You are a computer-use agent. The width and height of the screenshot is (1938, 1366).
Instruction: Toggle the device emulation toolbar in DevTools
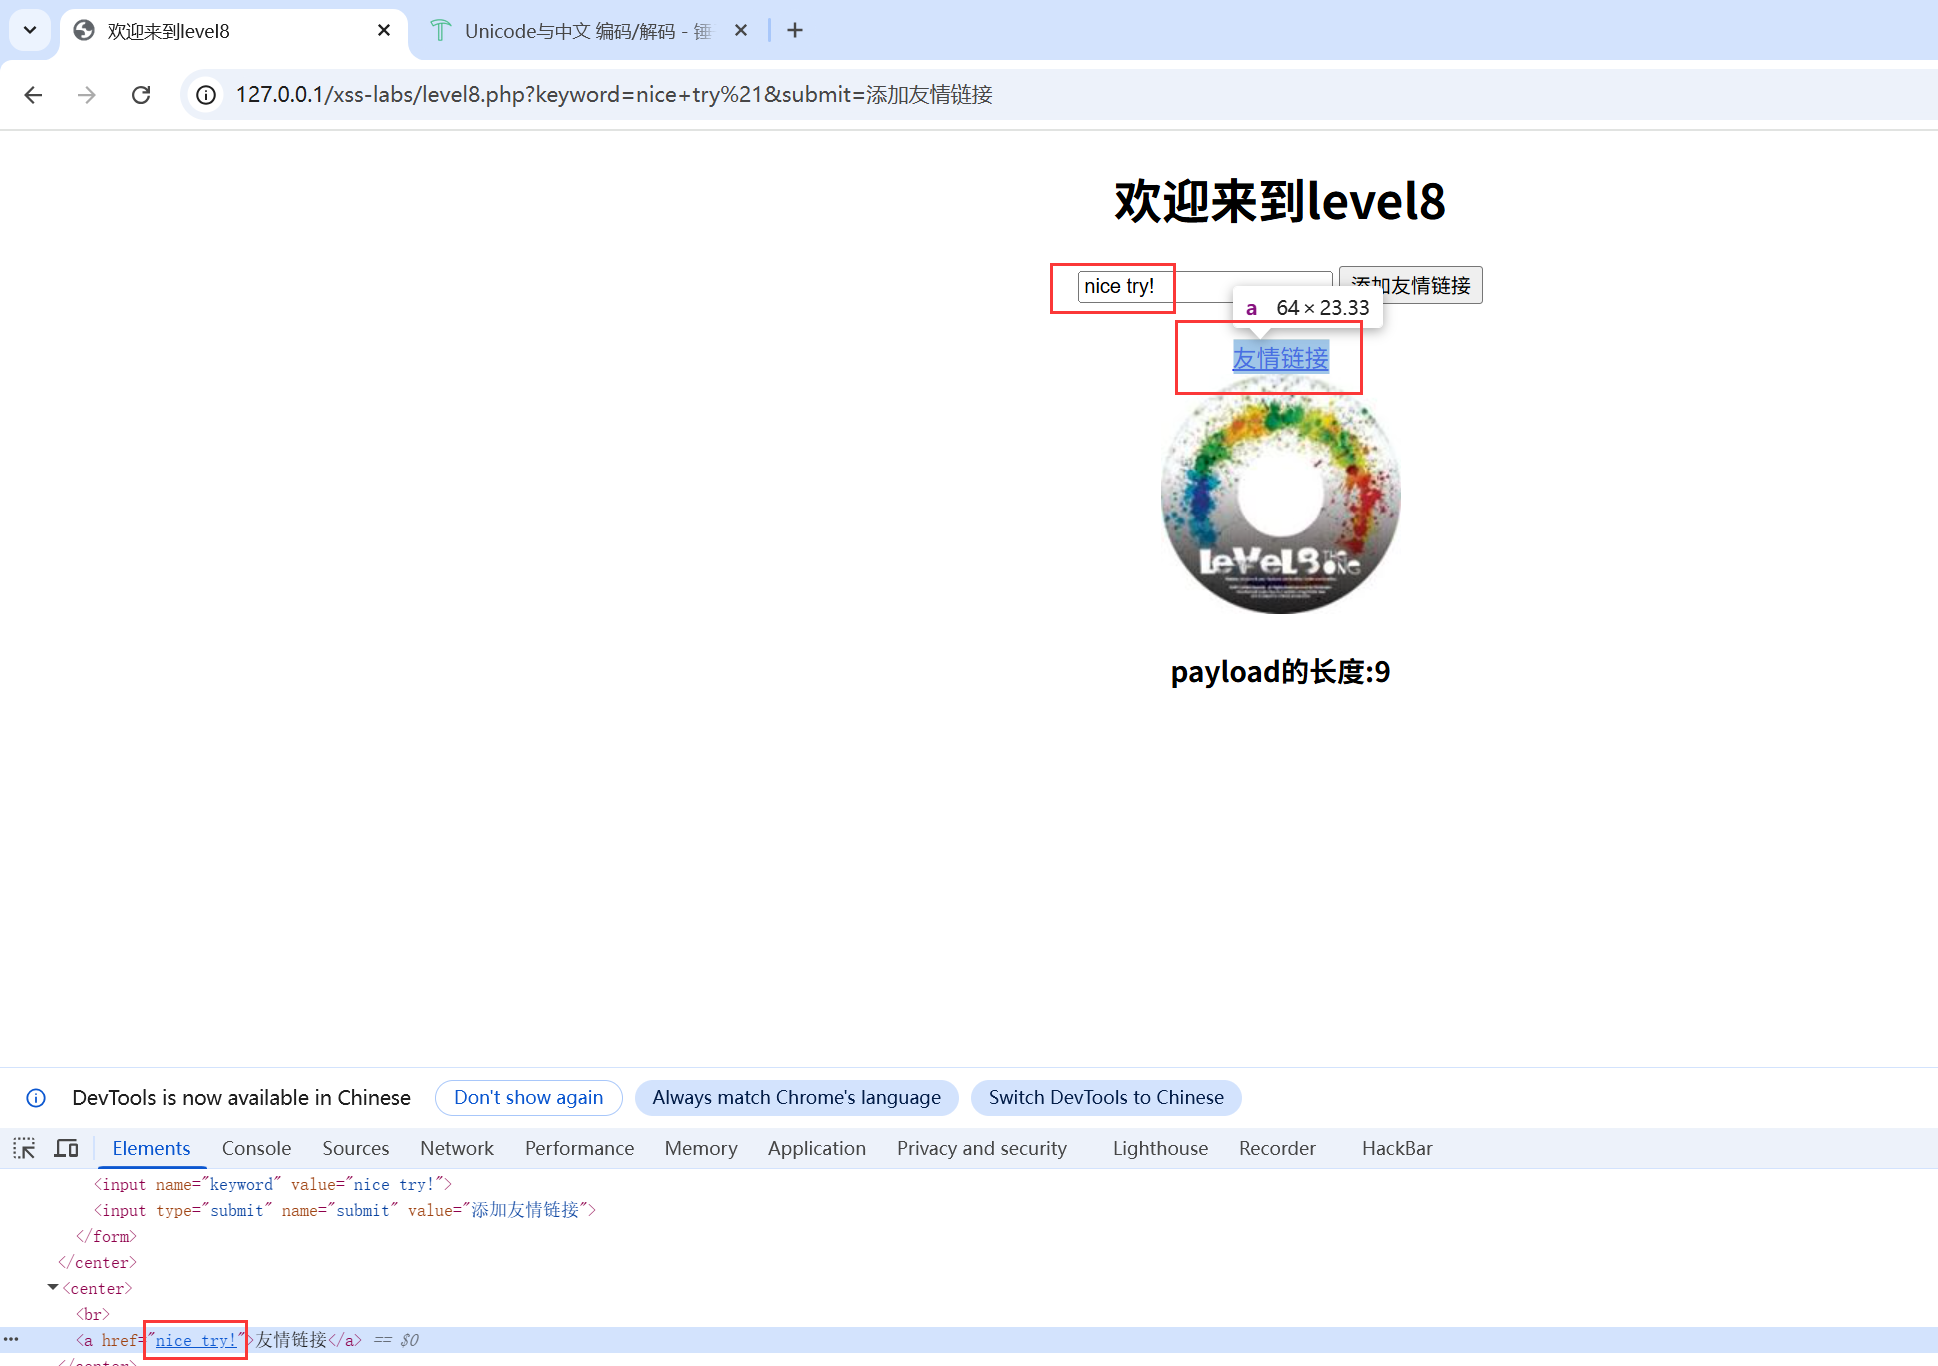(66, 1147)
